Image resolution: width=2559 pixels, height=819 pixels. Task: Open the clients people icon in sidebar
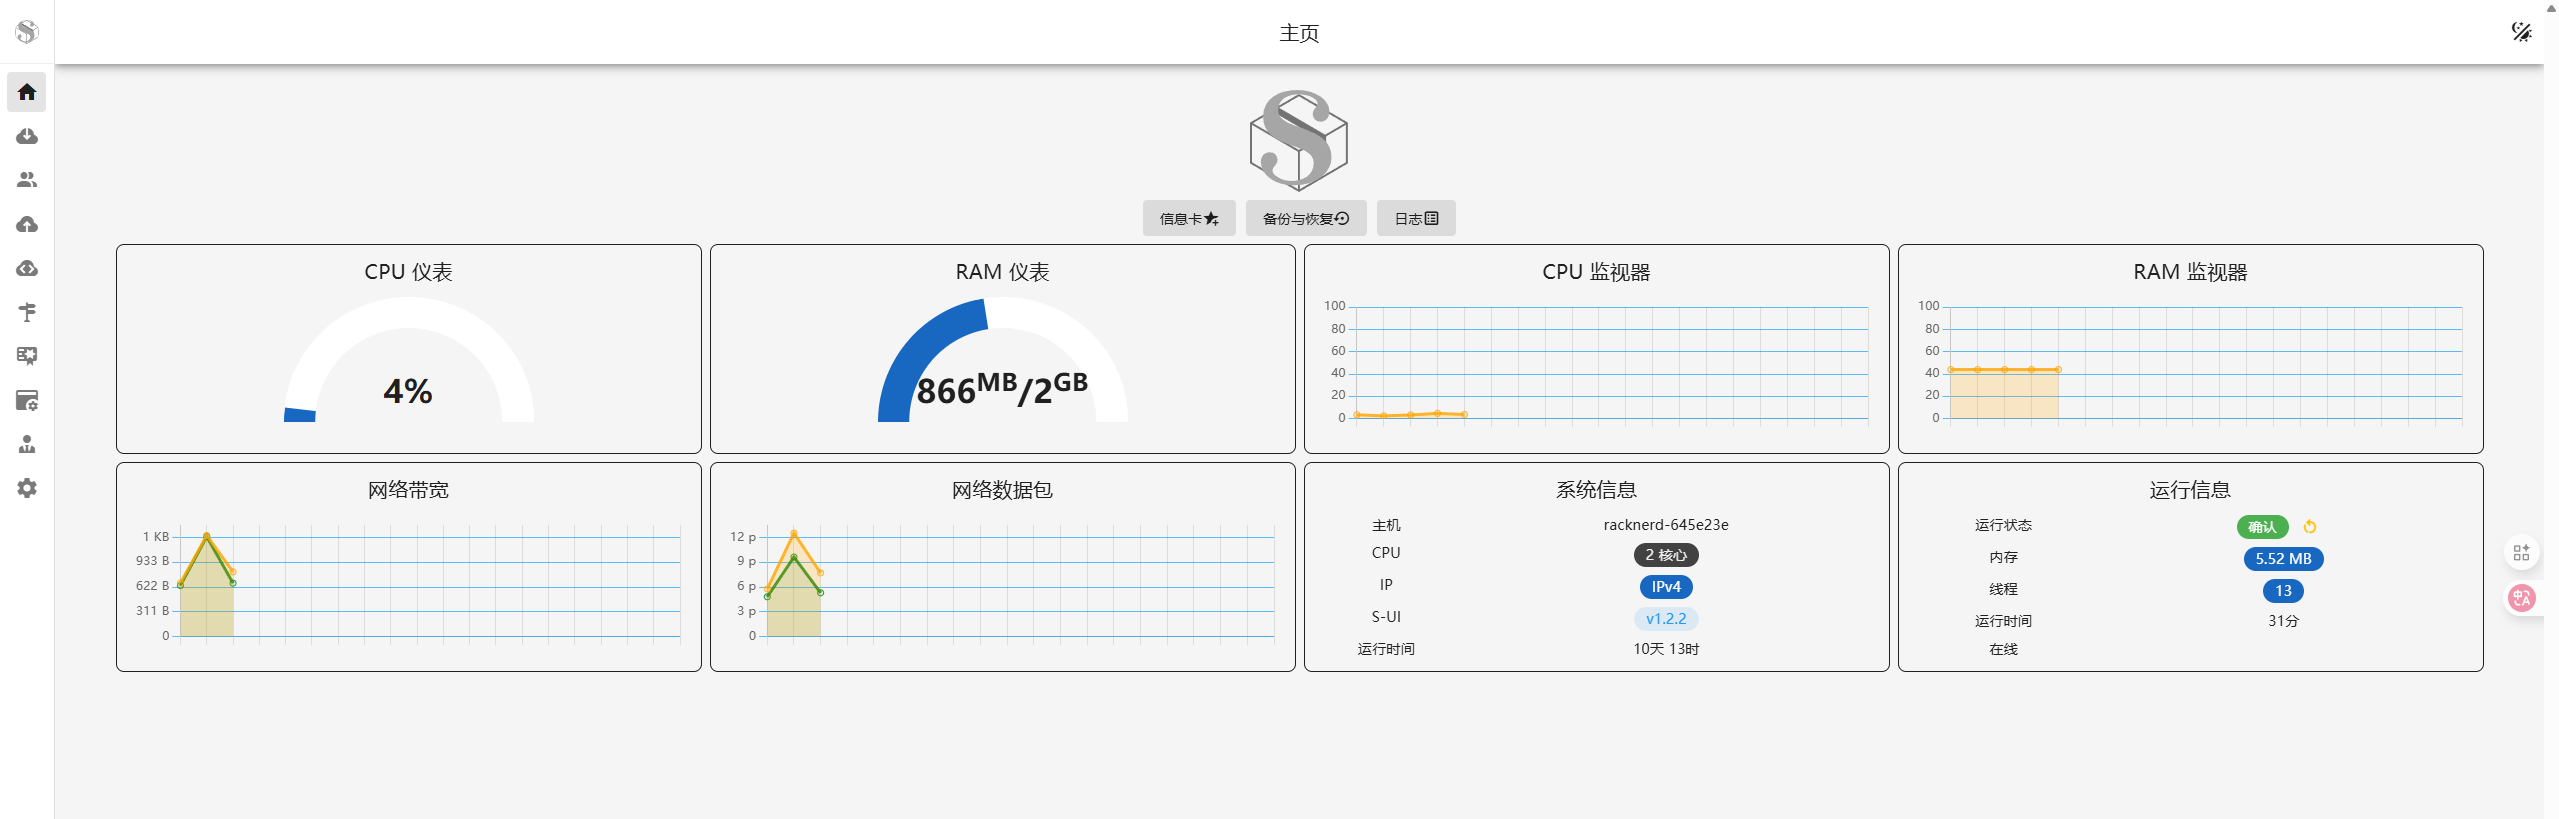click(x=27, y=180)
